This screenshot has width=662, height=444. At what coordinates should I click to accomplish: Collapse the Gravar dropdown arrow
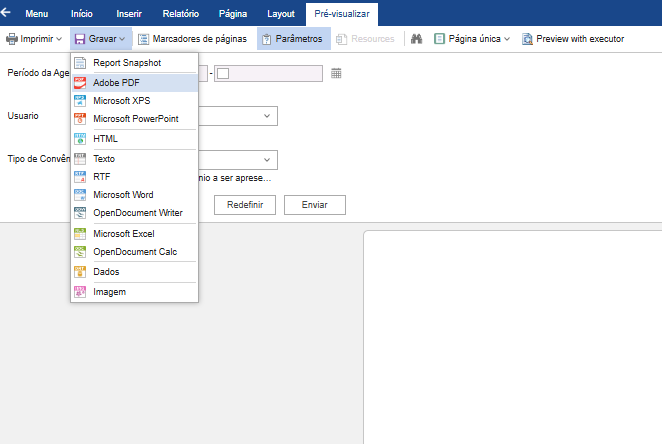click(x=122, y=39)
